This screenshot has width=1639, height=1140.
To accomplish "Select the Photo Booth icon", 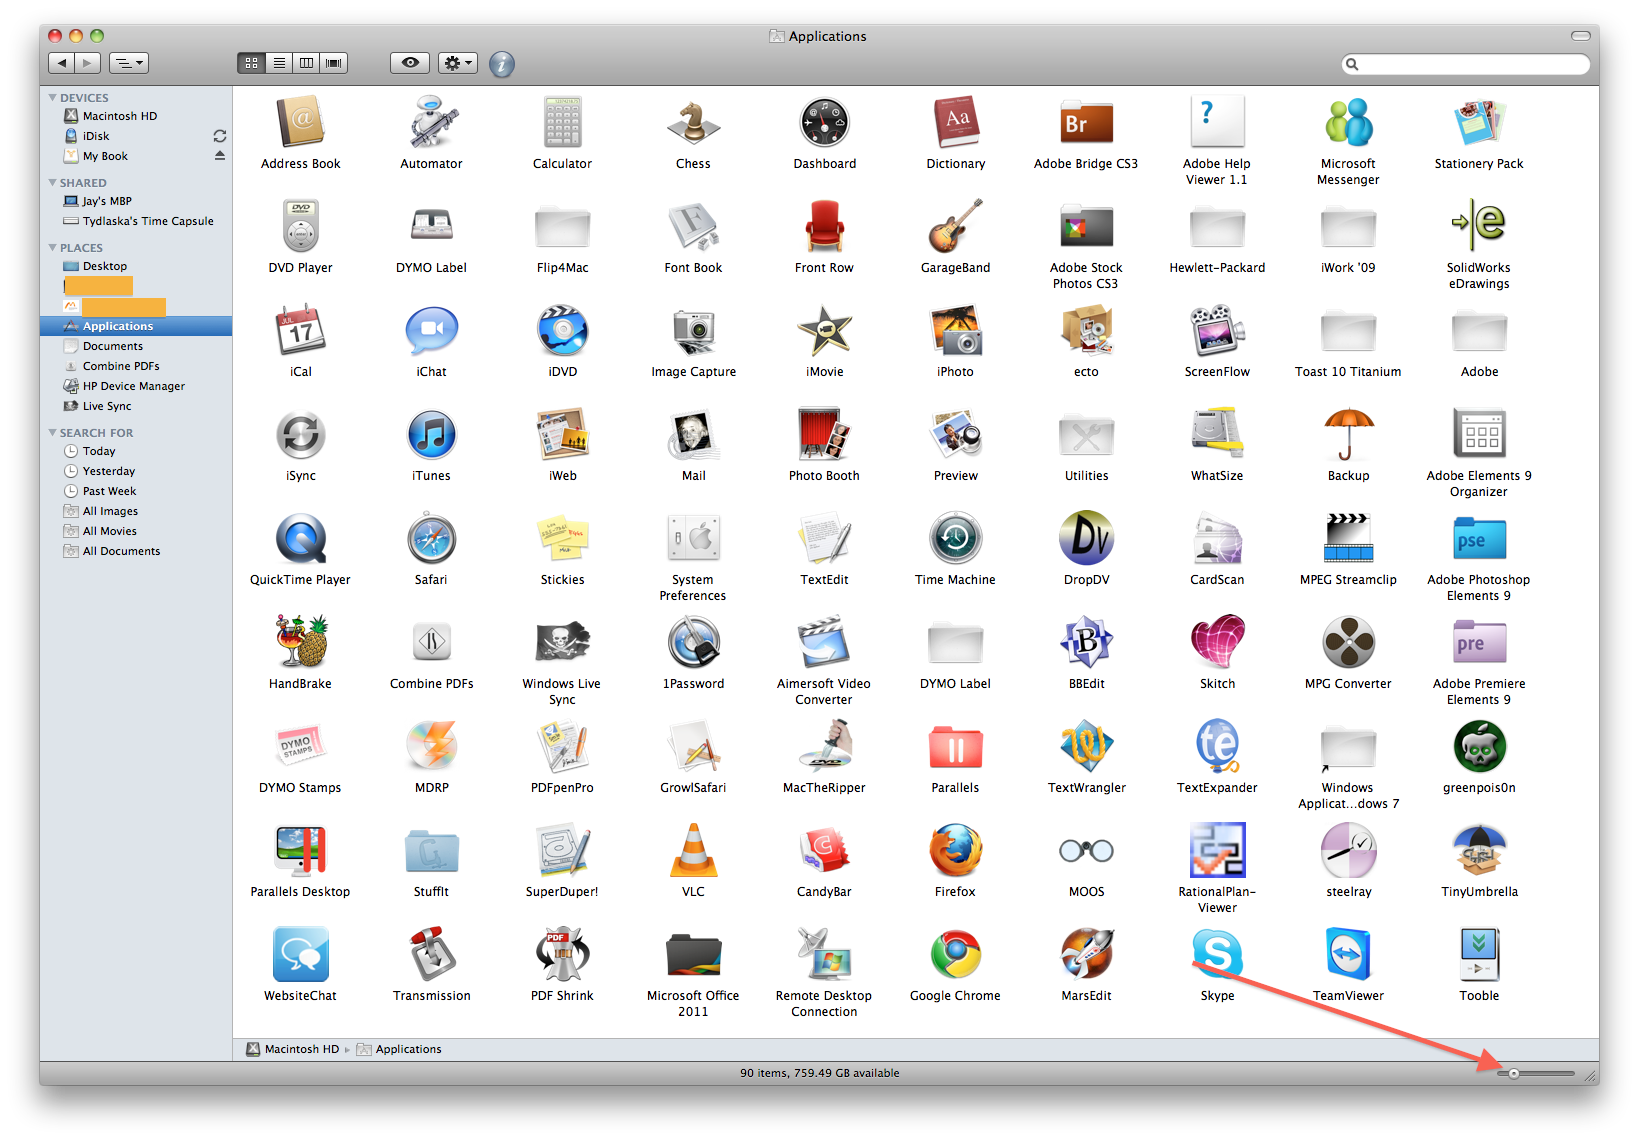I will [x=824, y=434].
